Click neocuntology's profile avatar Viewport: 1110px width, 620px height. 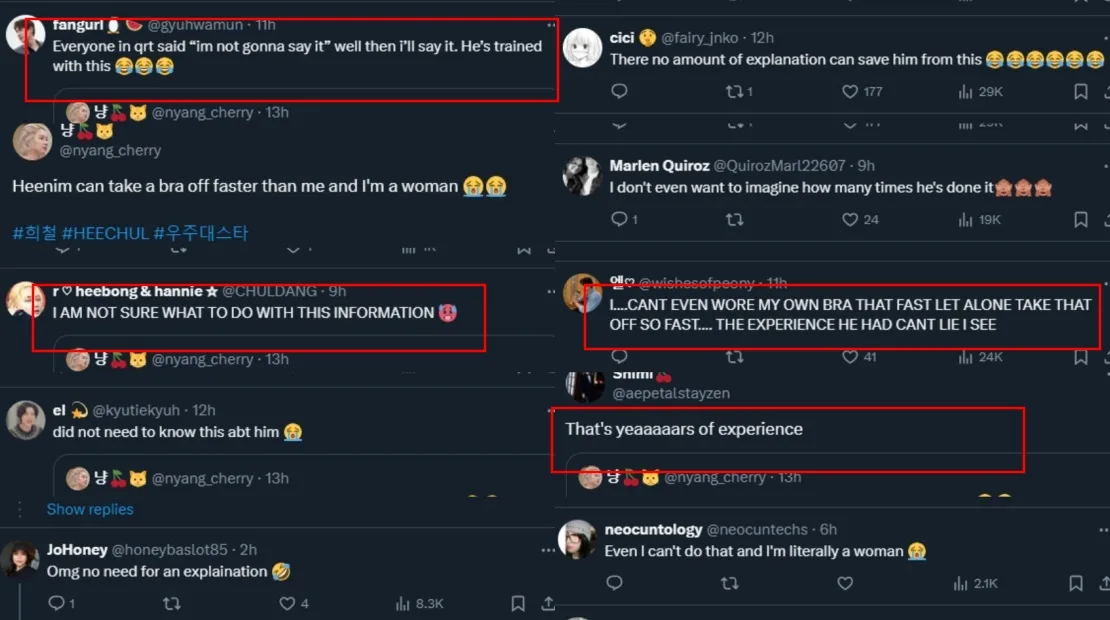[578, 541]
